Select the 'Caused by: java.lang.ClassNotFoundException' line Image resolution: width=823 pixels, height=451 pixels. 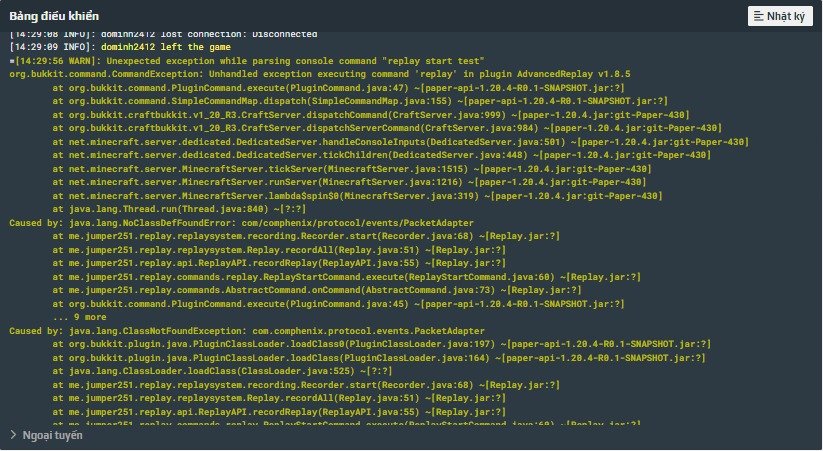tap(247, 331)
